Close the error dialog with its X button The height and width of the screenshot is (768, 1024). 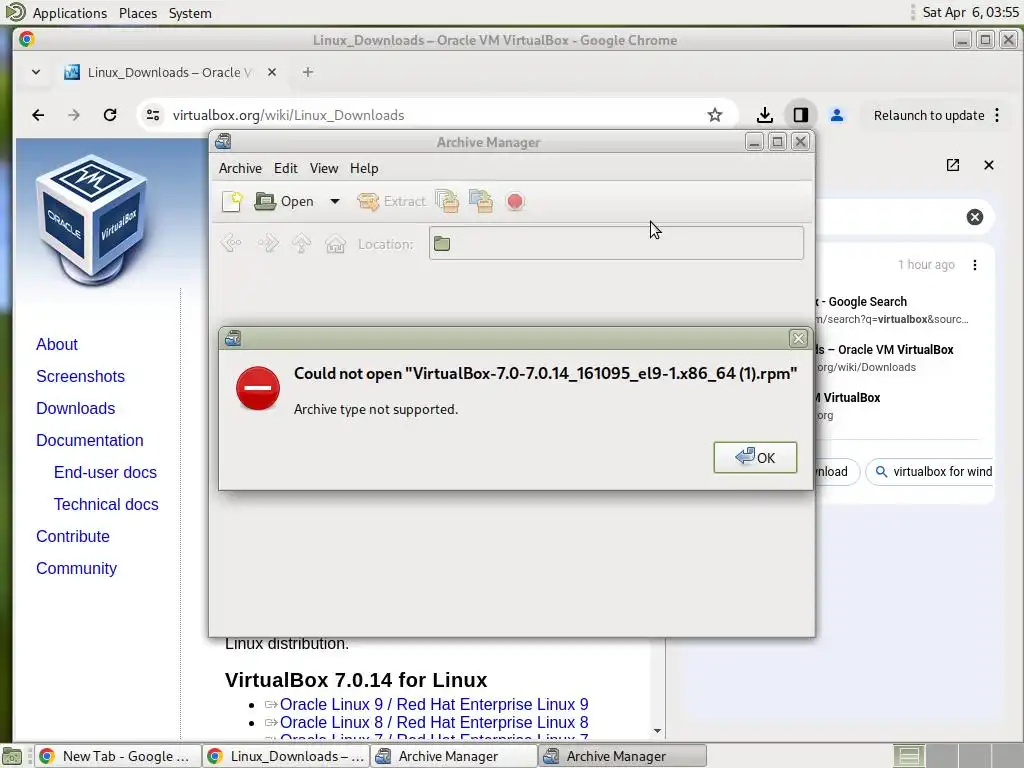798,338
